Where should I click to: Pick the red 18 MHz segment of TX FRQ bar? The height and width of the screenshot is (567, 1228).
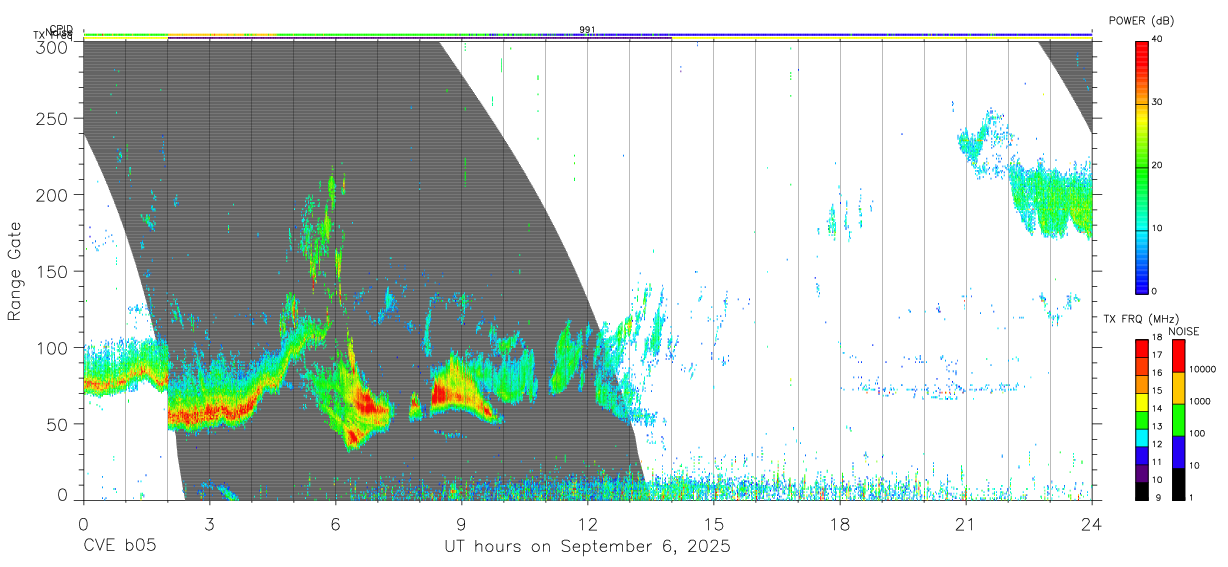pyautogui.click(x=1142, y=349)
